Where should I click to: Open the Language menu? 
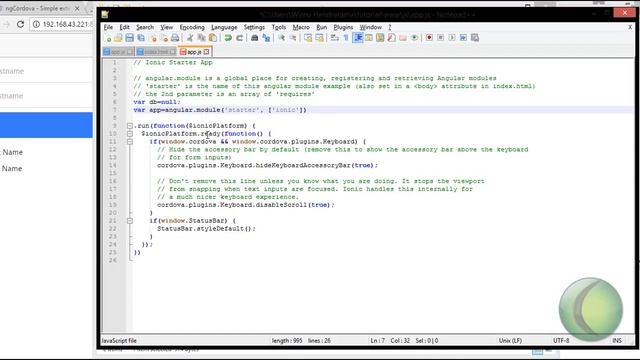tap(224, 27)
